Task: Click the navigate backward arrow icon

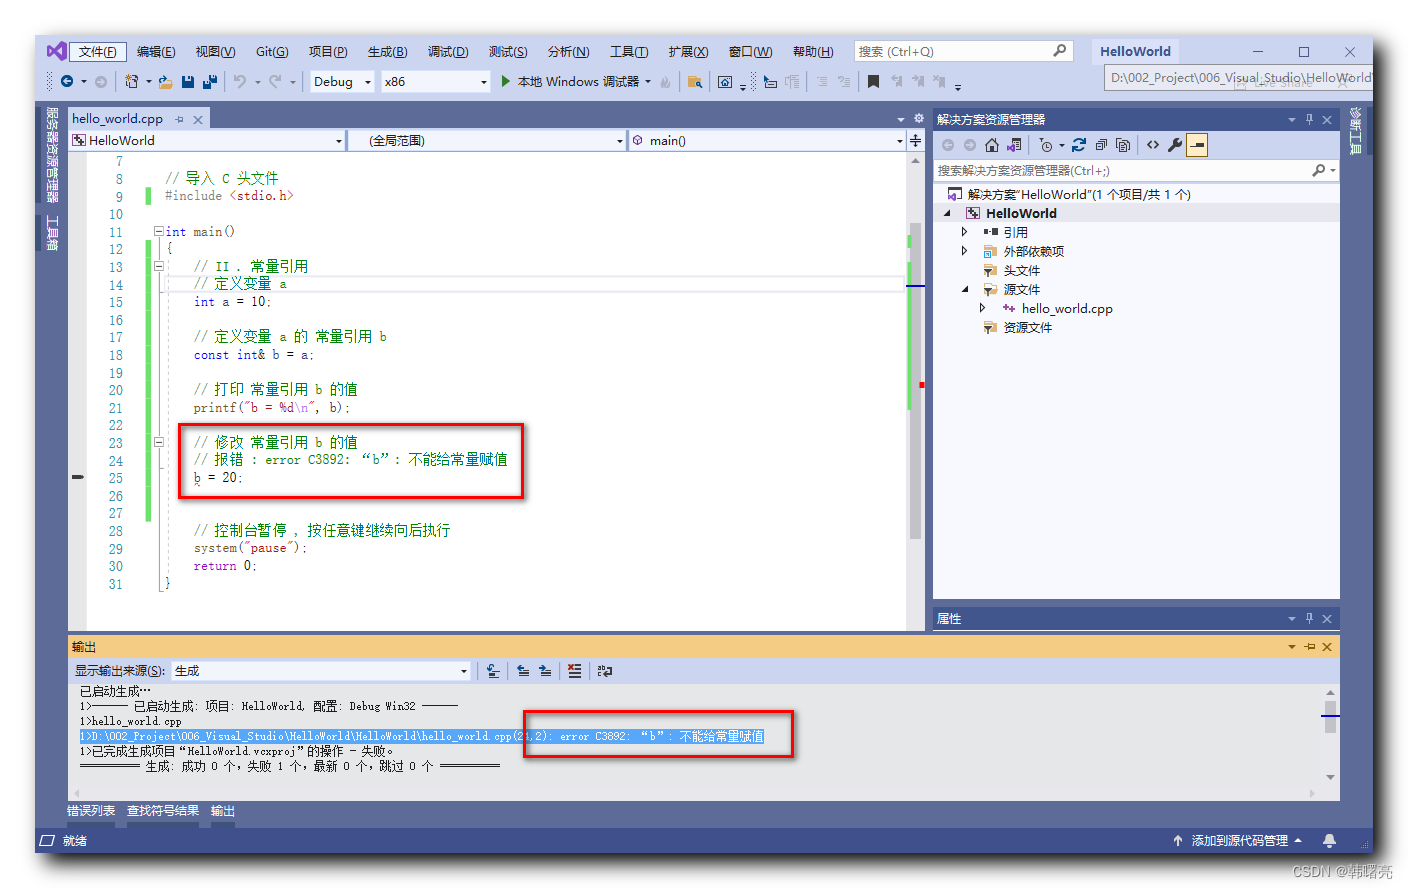Action: click(x=67, y=82)
